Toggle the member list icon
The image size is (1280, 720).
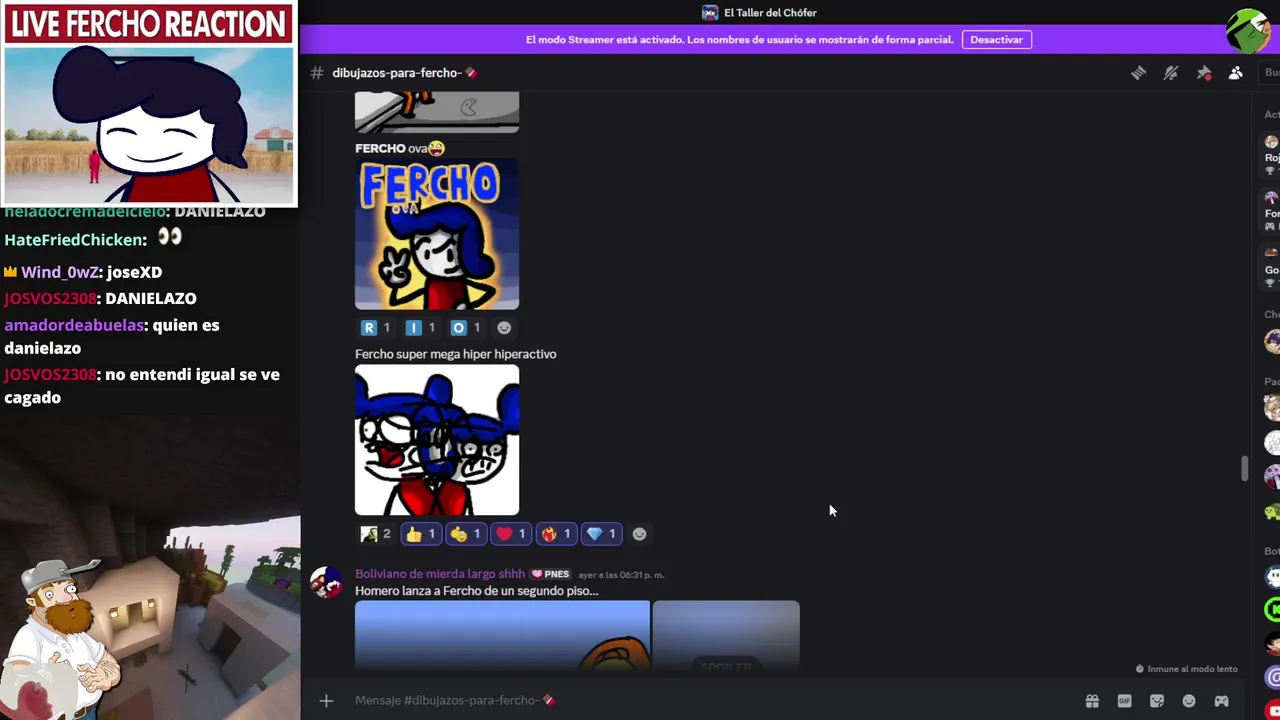click(1236, 73)
